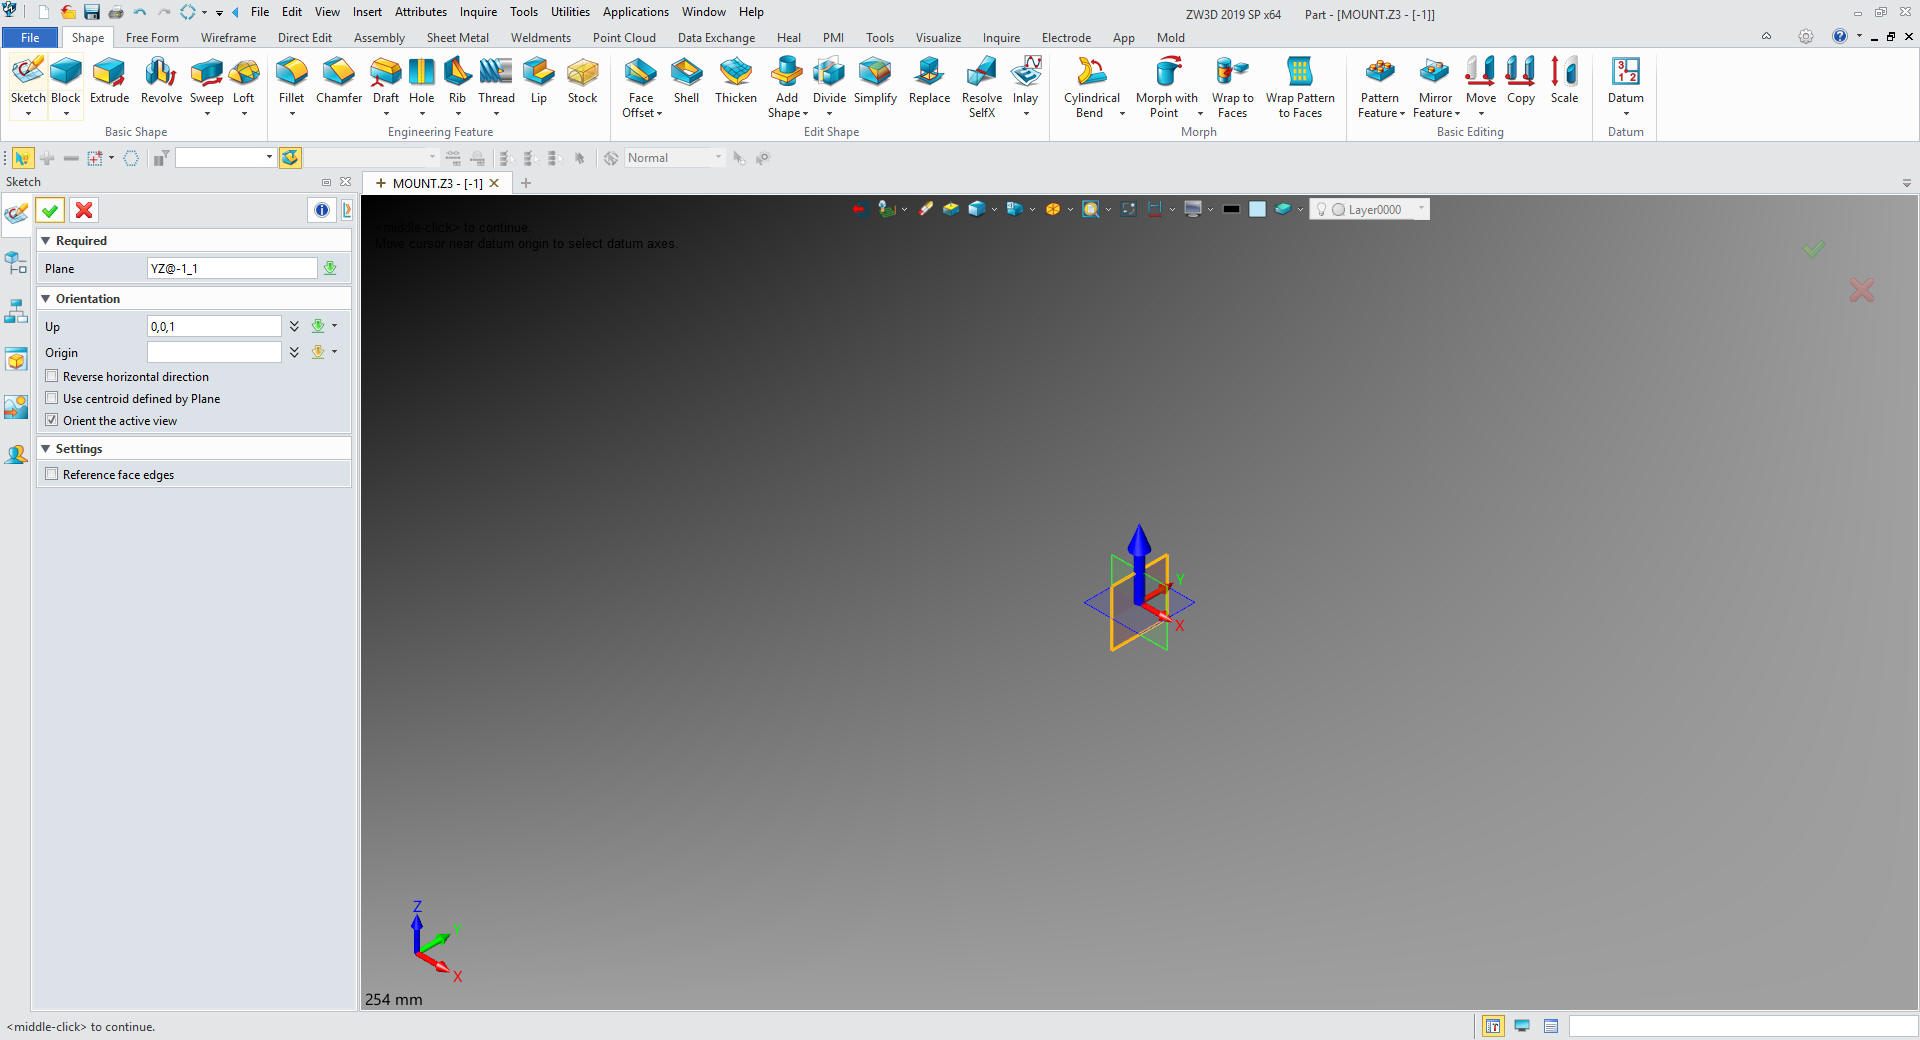Enable Use centroid defined by Plane

click(52, 398)
